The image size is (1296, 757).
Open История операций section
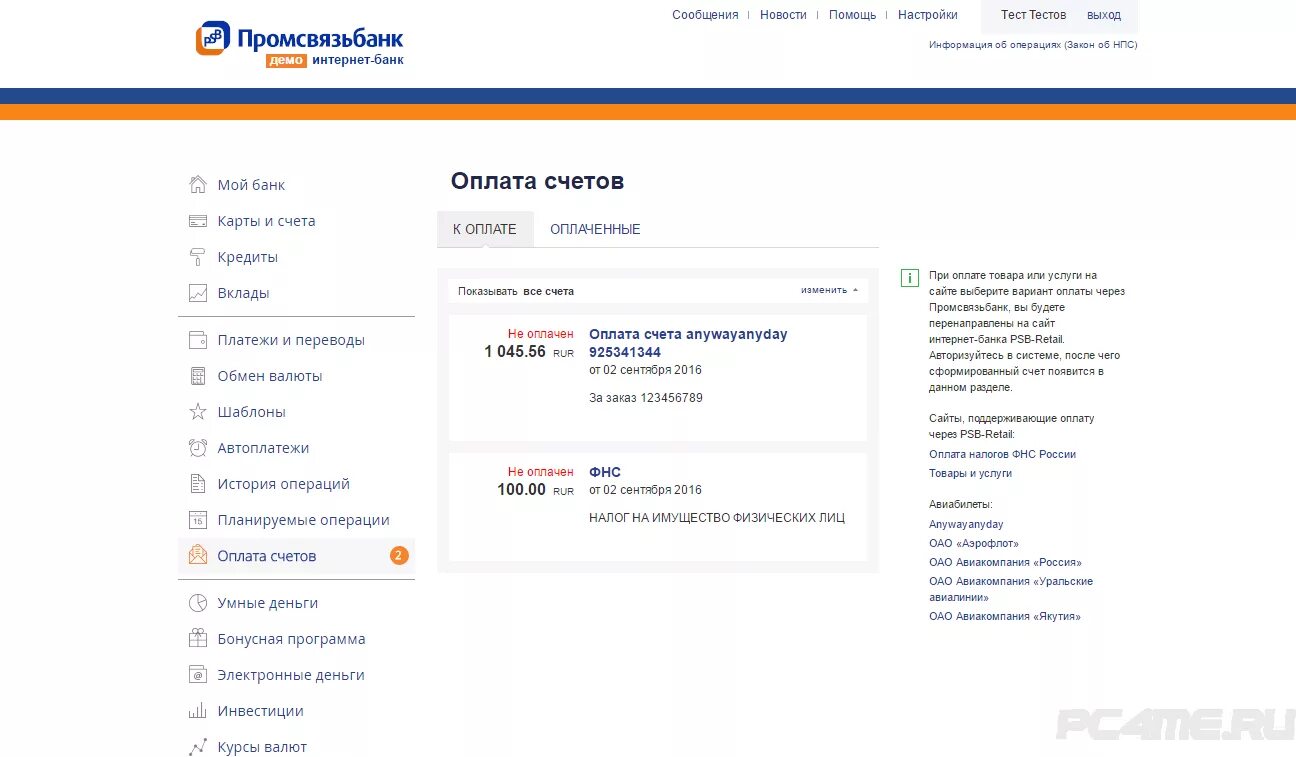point(283,484)
